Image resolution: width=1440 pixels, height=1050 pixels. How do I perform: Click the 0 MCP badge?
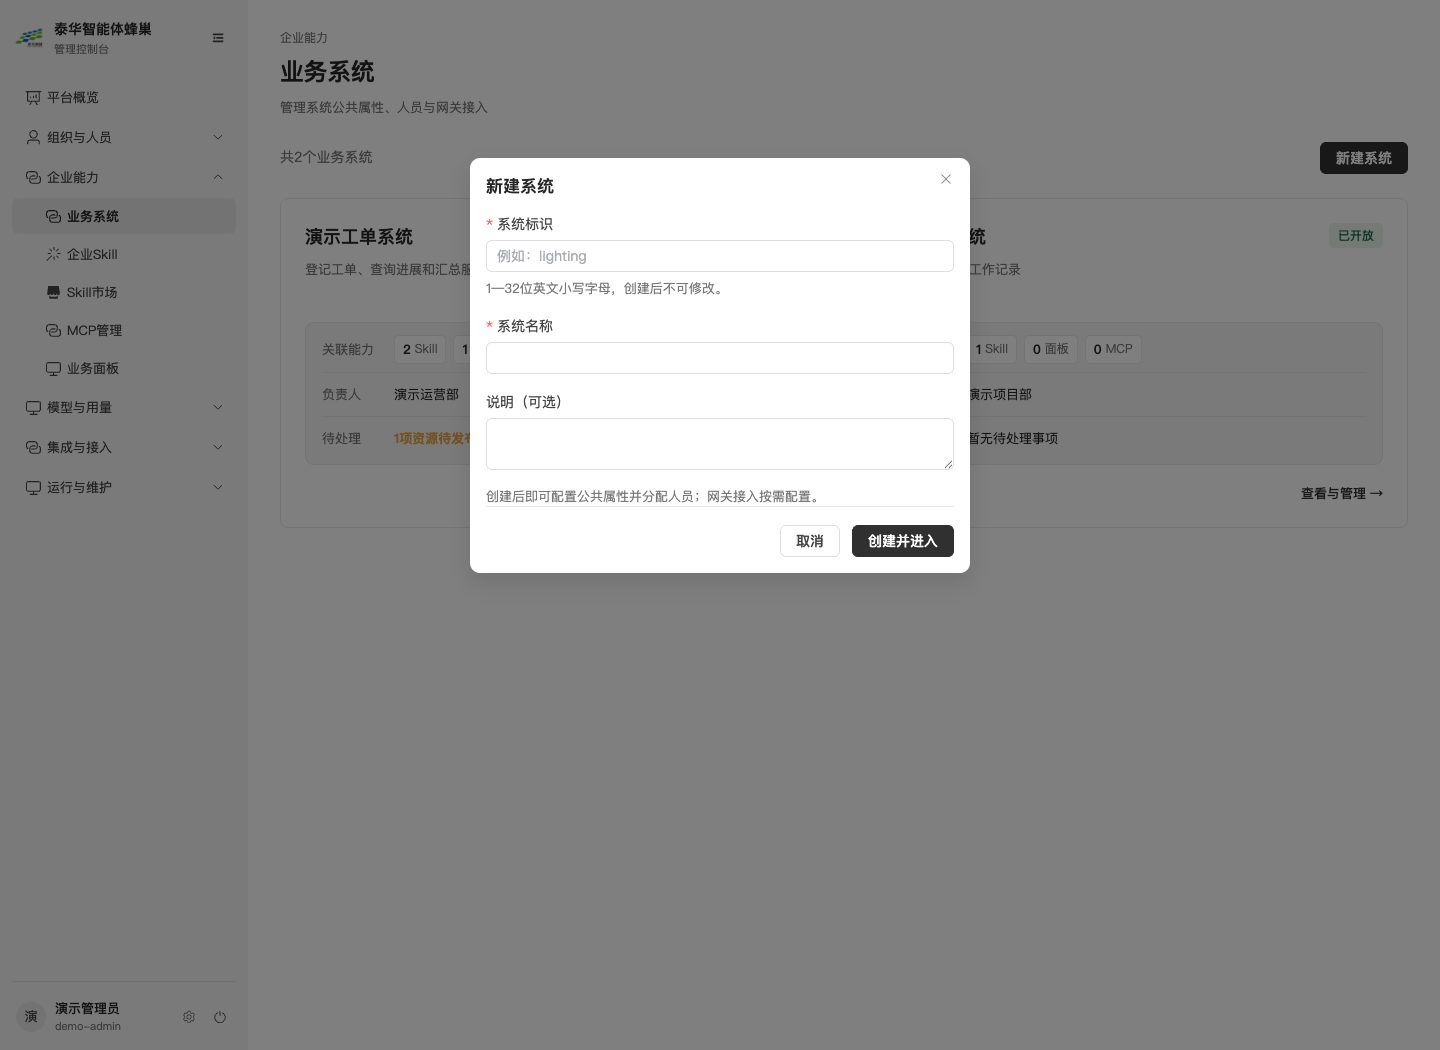[1113, 349]
